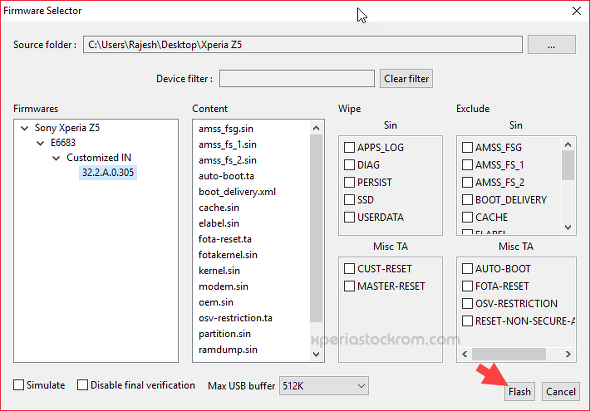Viewport: 590px width, 411px height.
Task: Check AMSS_FS_2 in Exclude Sin
Action: [x=467, y=182]
